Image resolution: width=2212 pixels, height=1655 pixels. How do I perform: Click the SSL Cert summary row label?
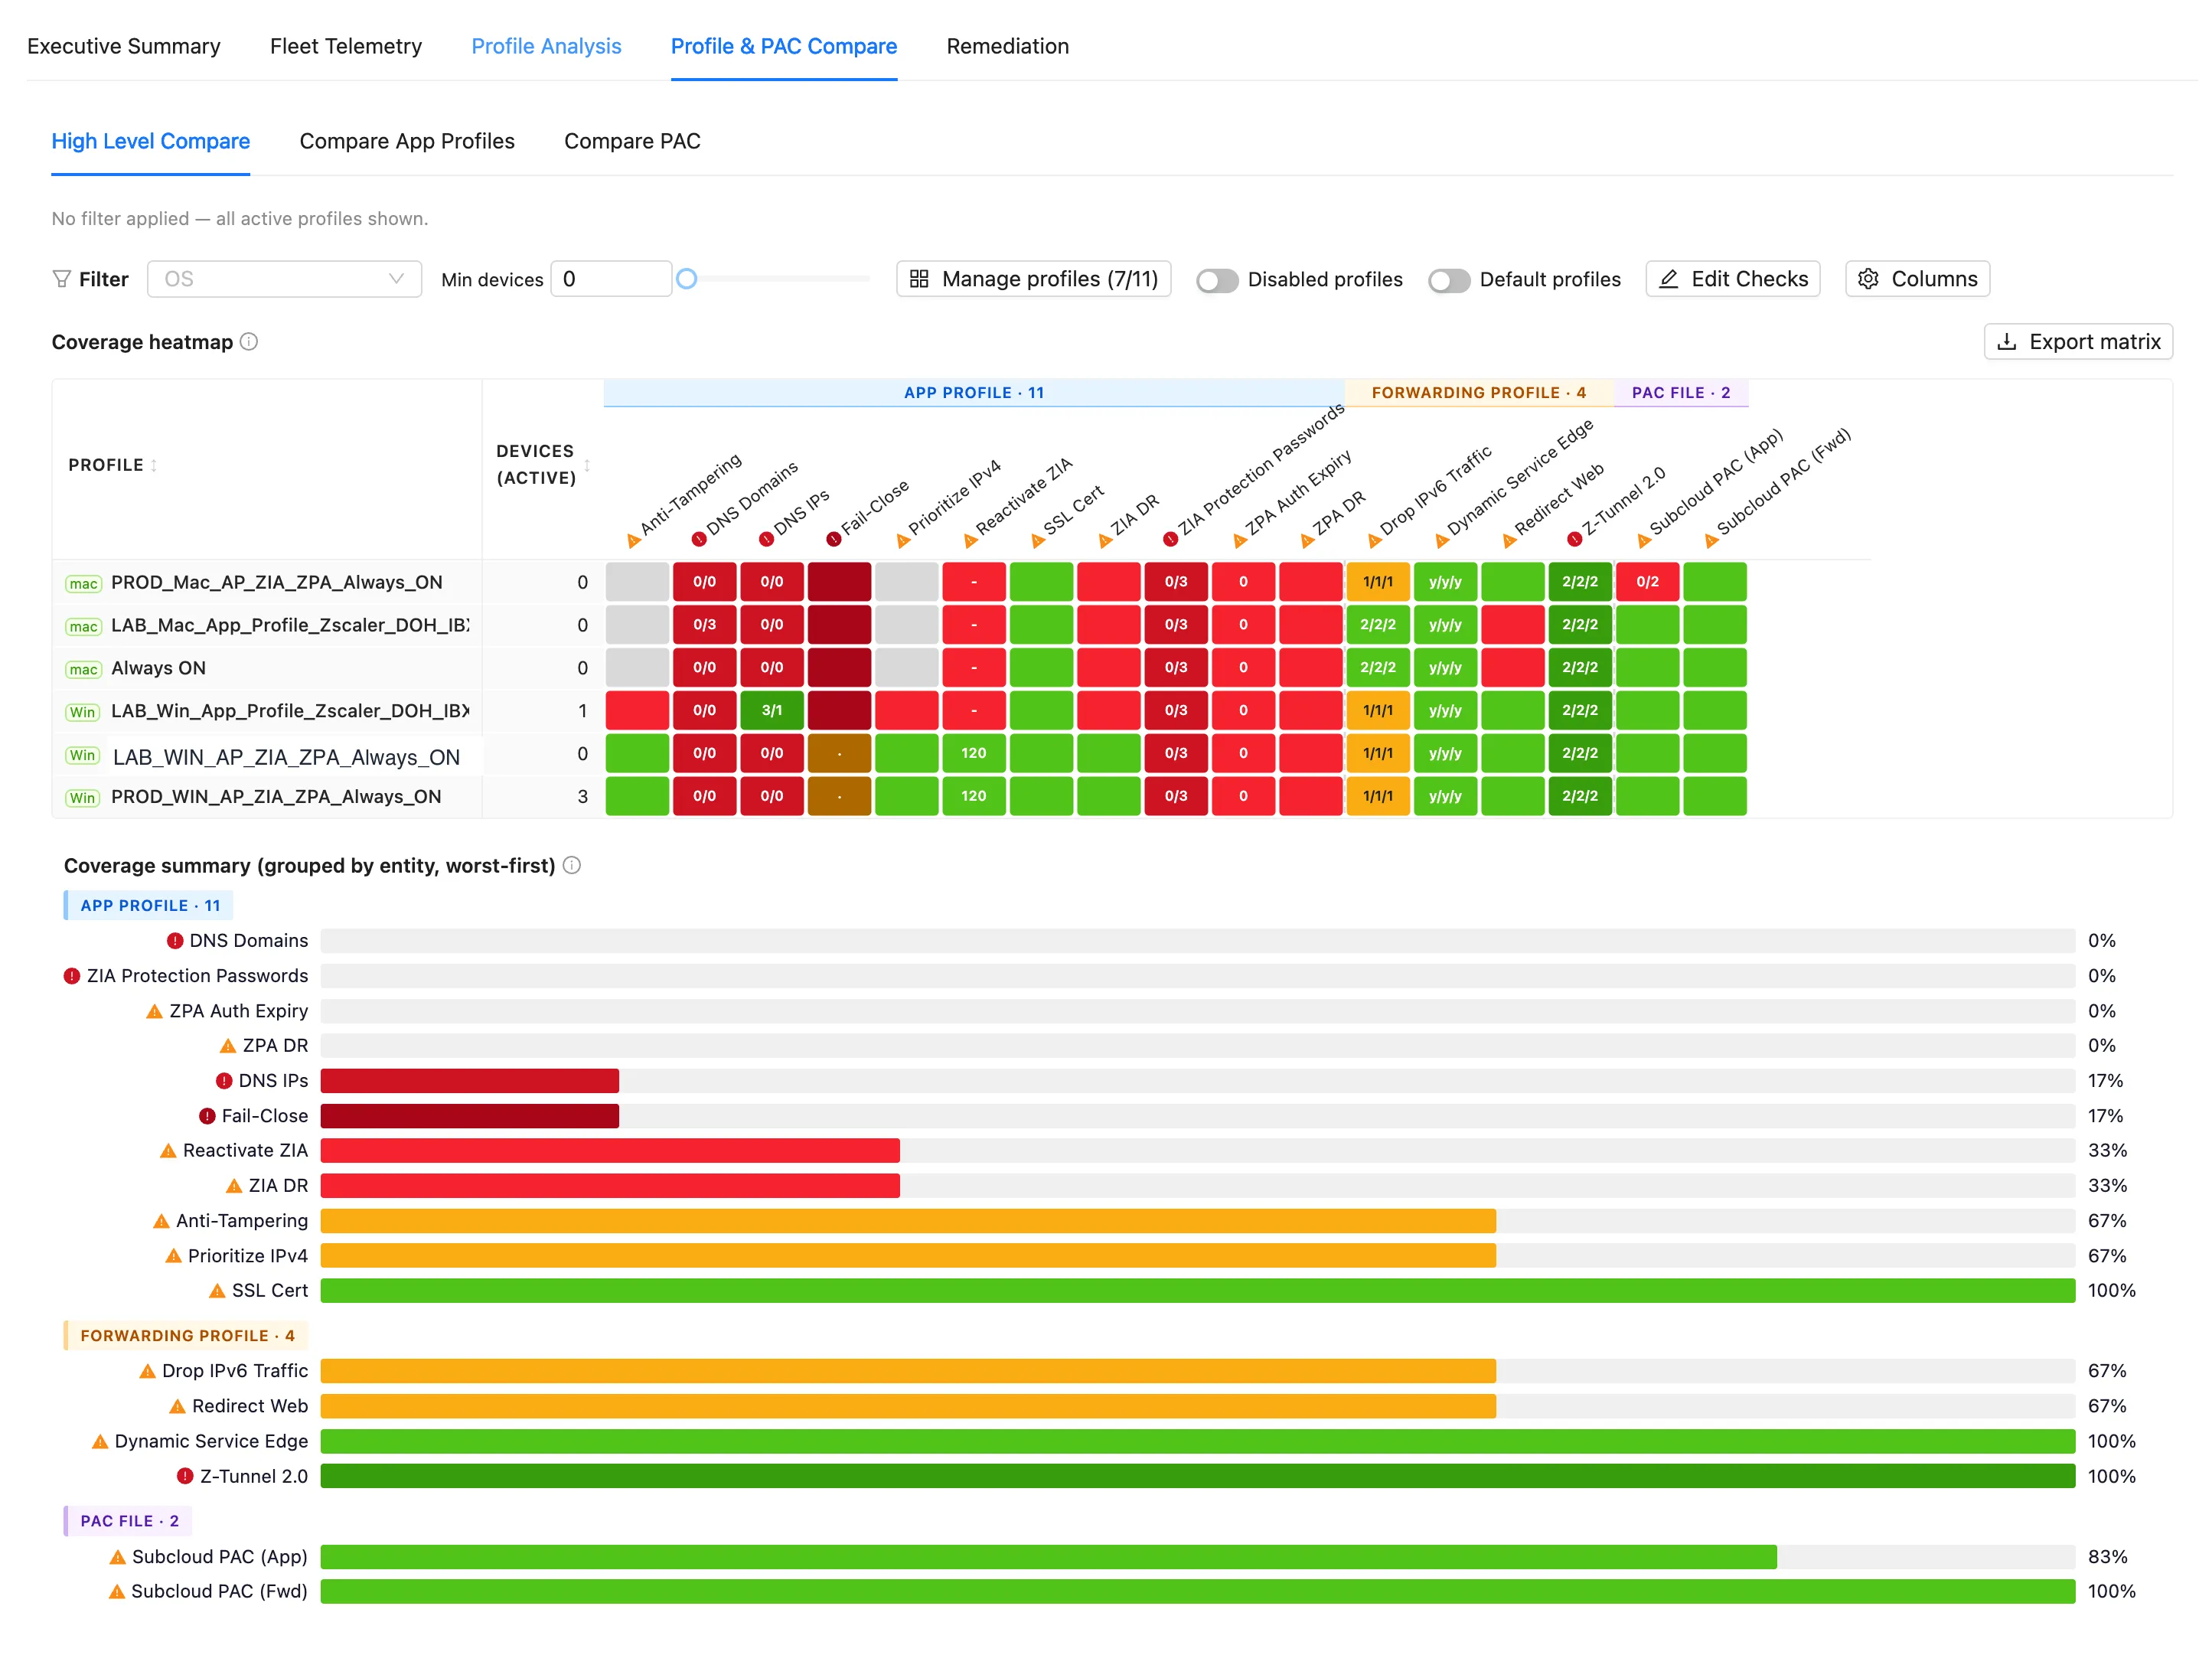coord(270,1291)
